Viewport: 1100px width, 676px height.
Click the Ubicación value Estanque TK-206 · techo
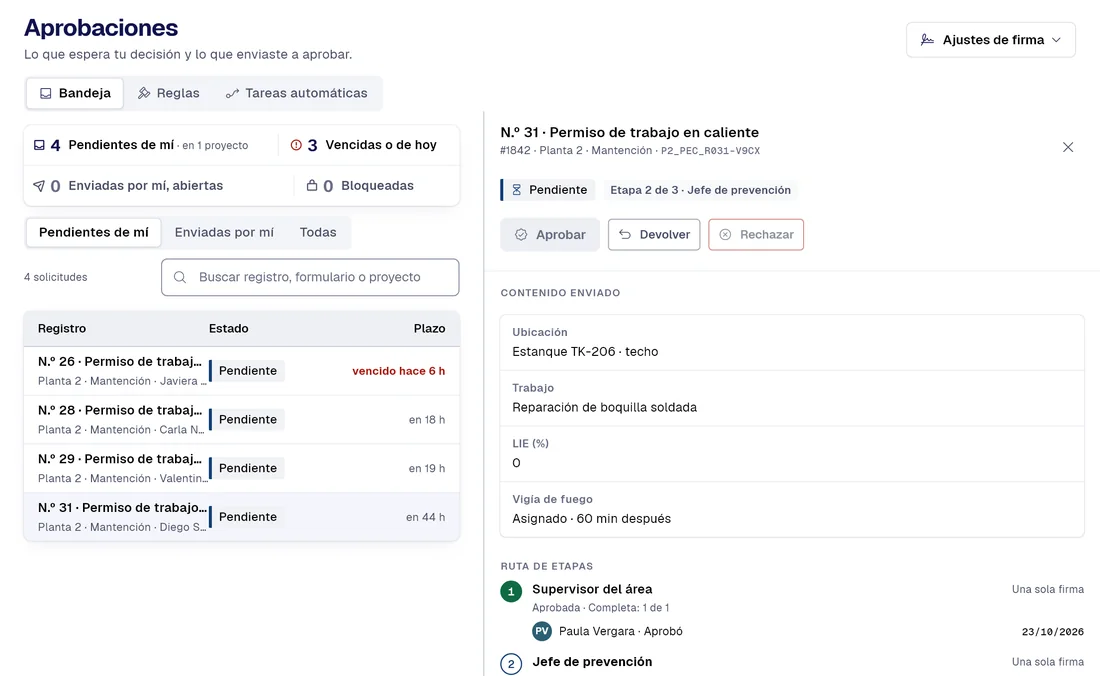[585, 352]
